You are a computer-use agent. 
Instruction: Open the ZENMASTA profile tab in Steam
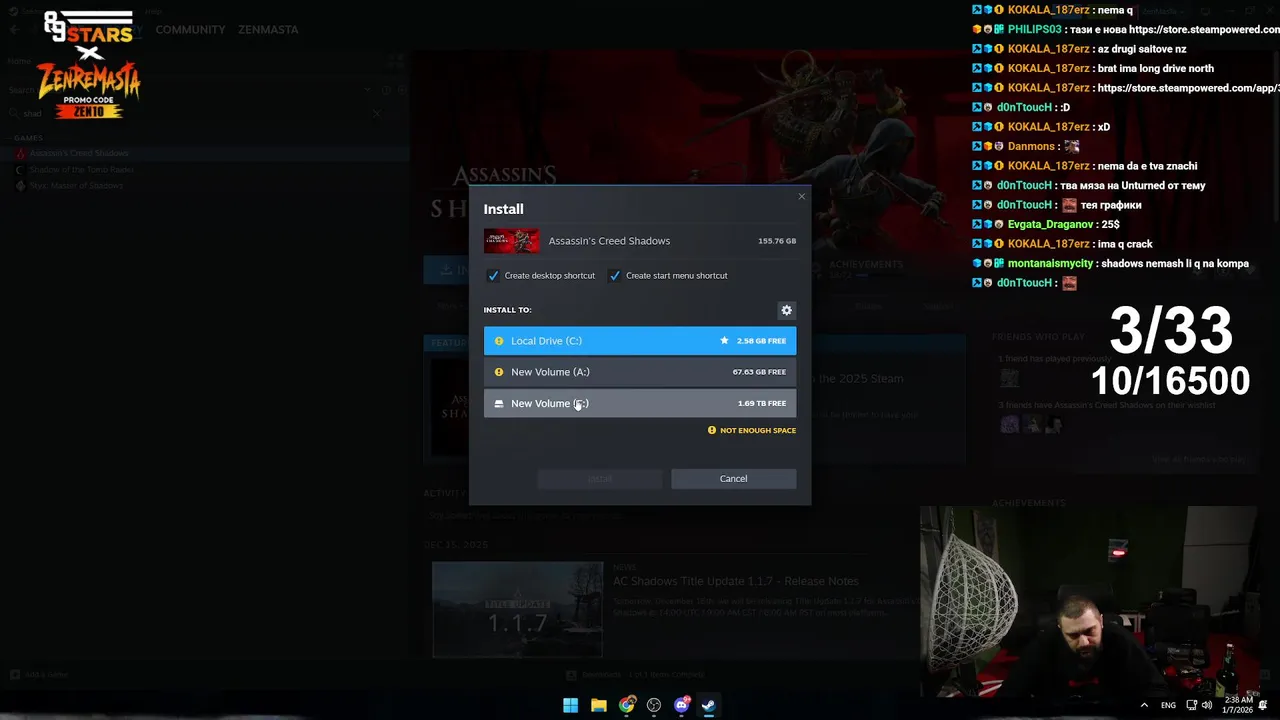[x=268, y=30]
